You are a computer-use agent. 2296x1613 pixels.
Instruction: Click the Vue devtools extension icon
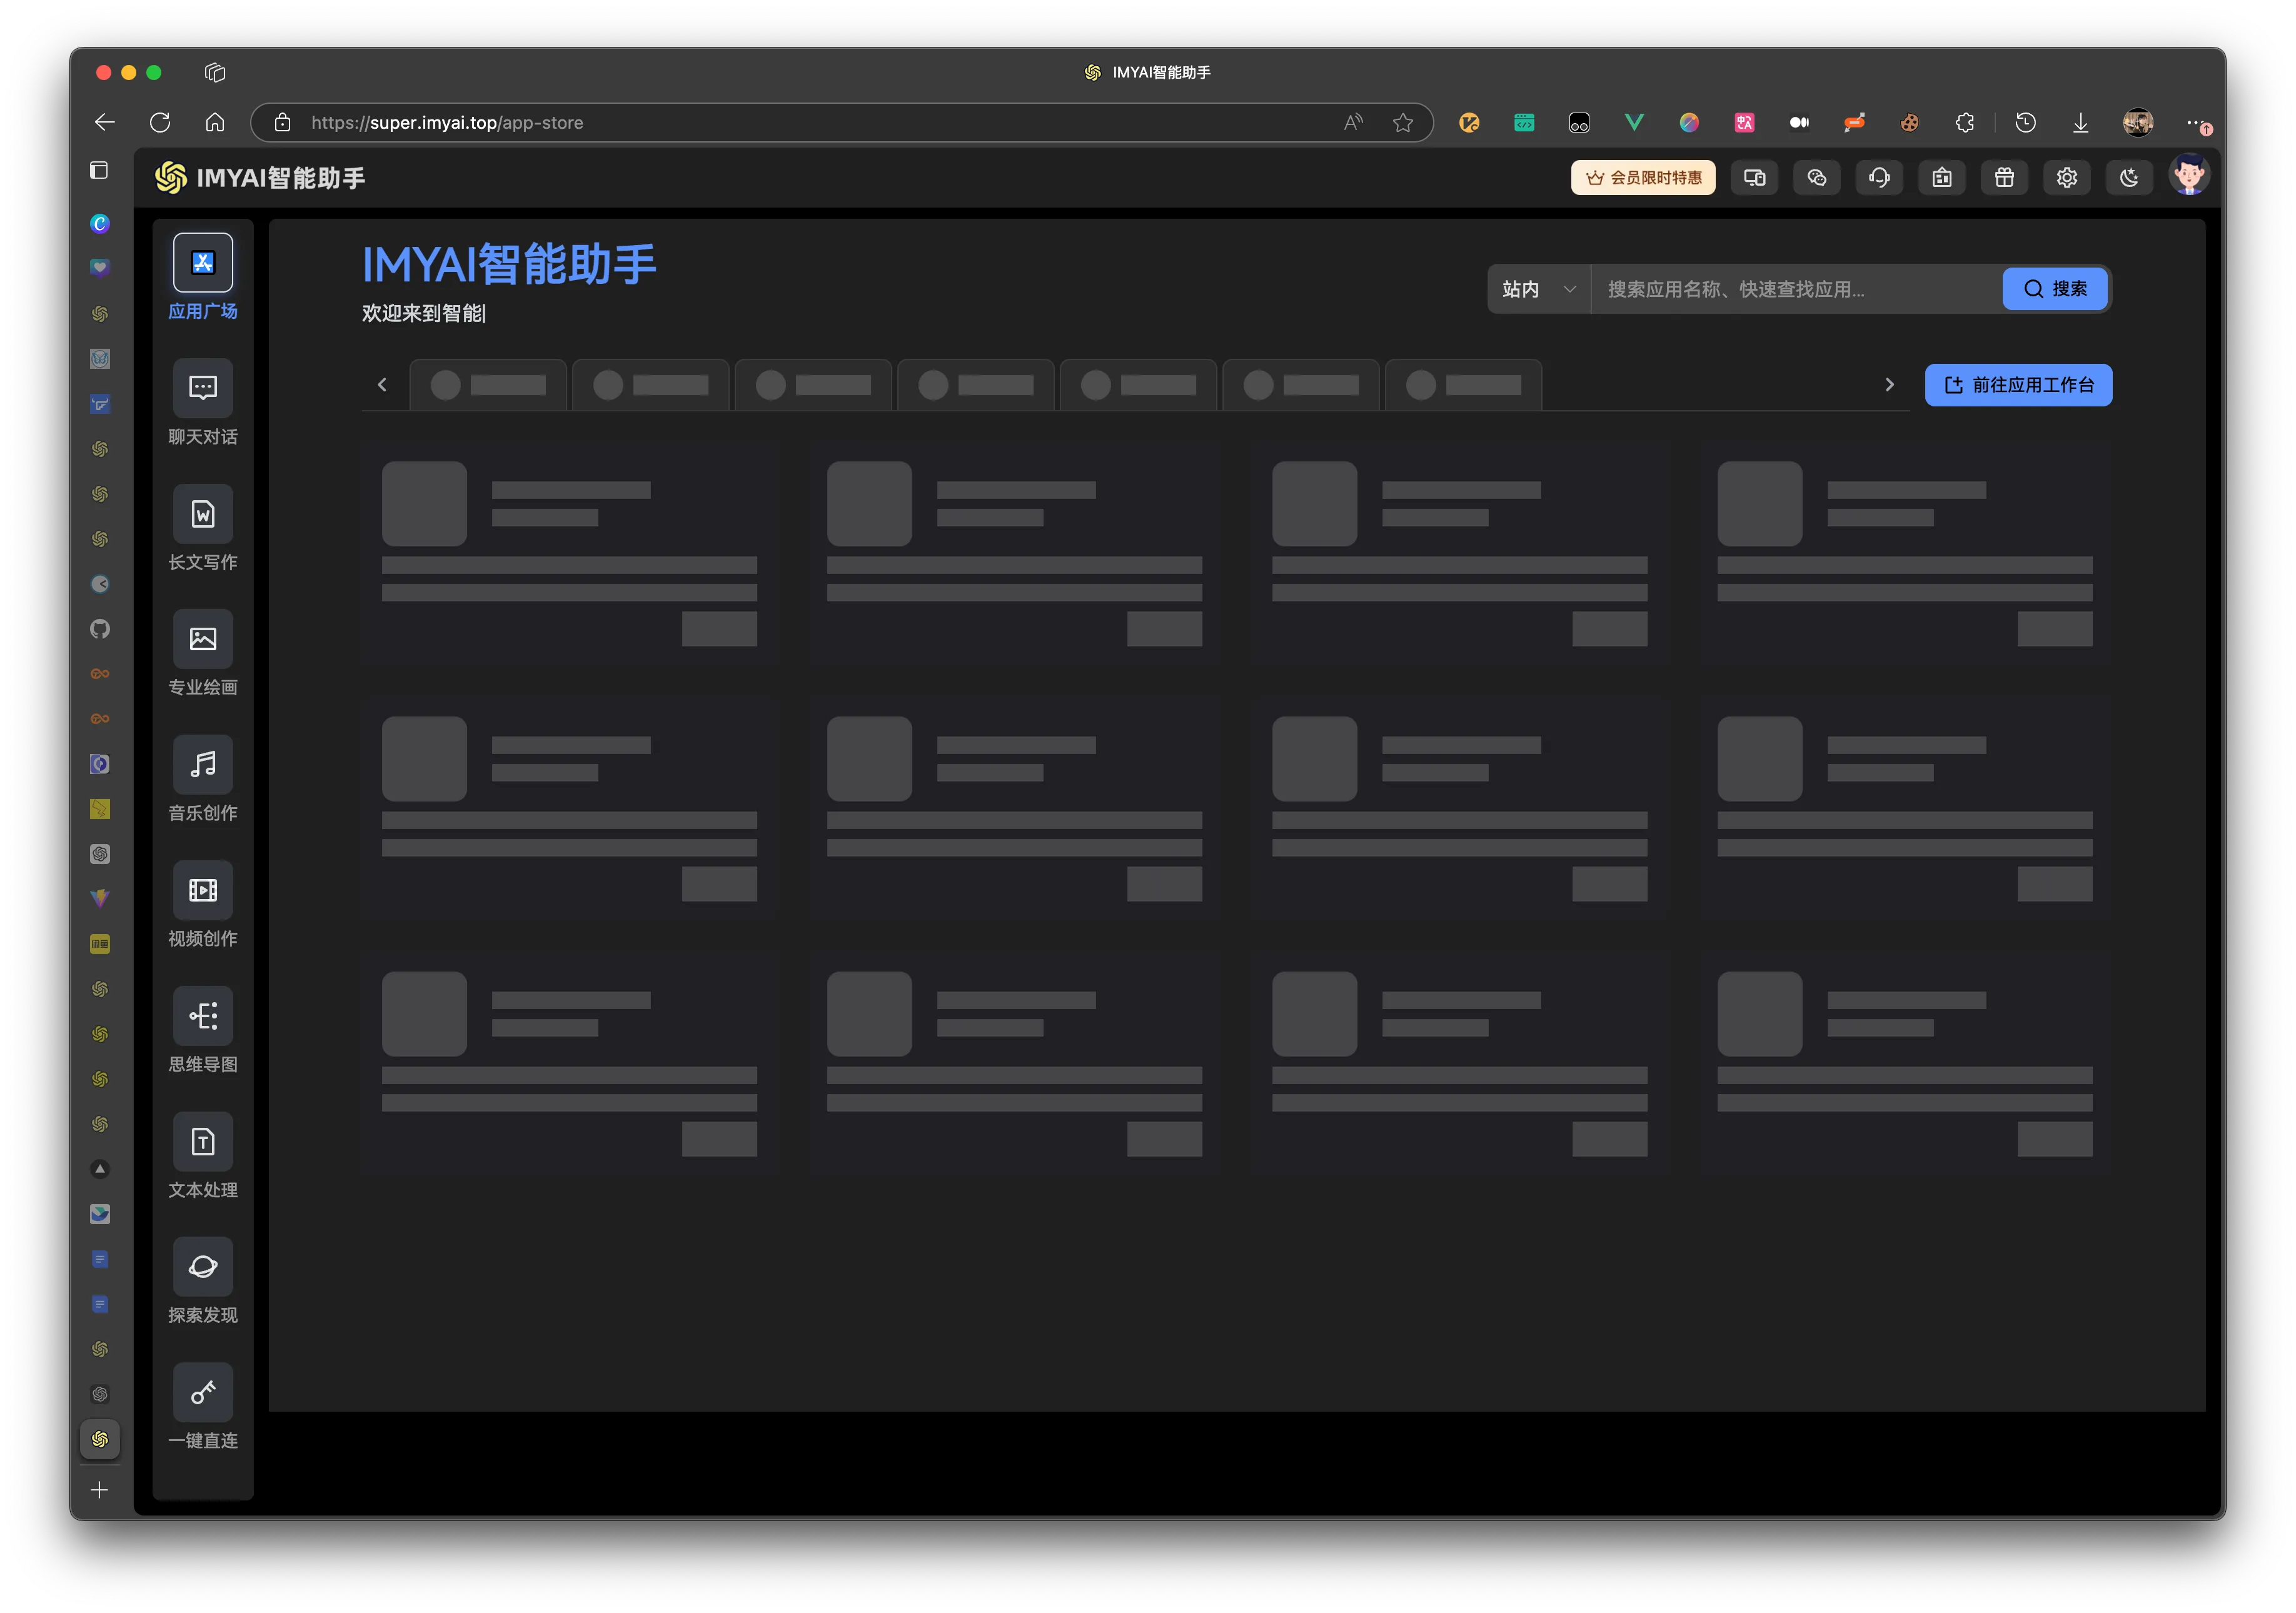point(1634,122)
